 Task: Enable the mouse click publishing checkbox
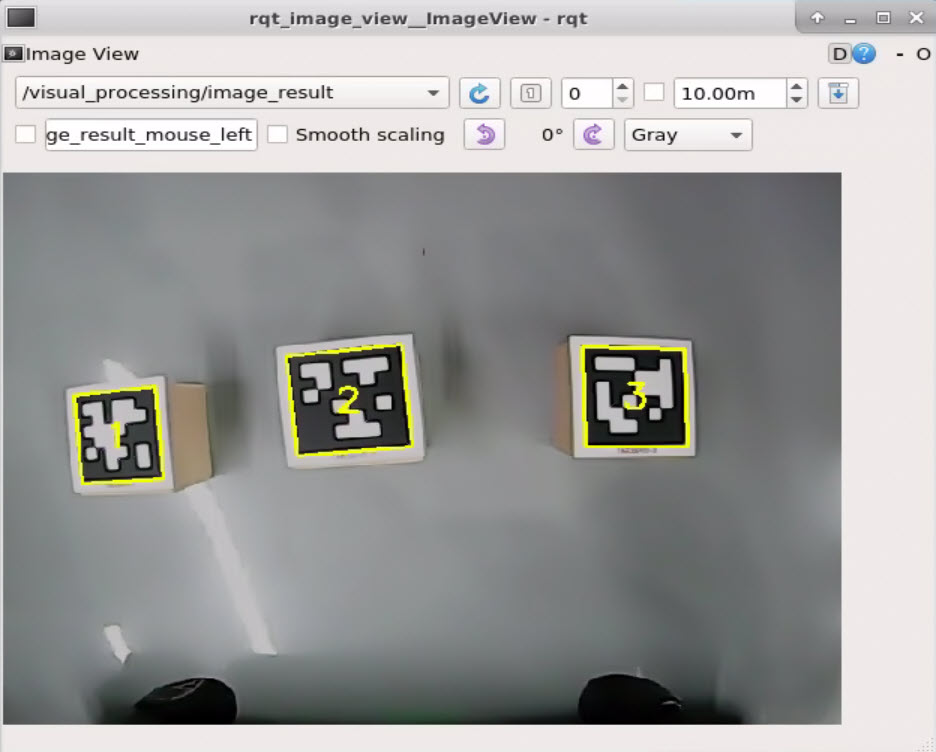click(x=25, y=134)
